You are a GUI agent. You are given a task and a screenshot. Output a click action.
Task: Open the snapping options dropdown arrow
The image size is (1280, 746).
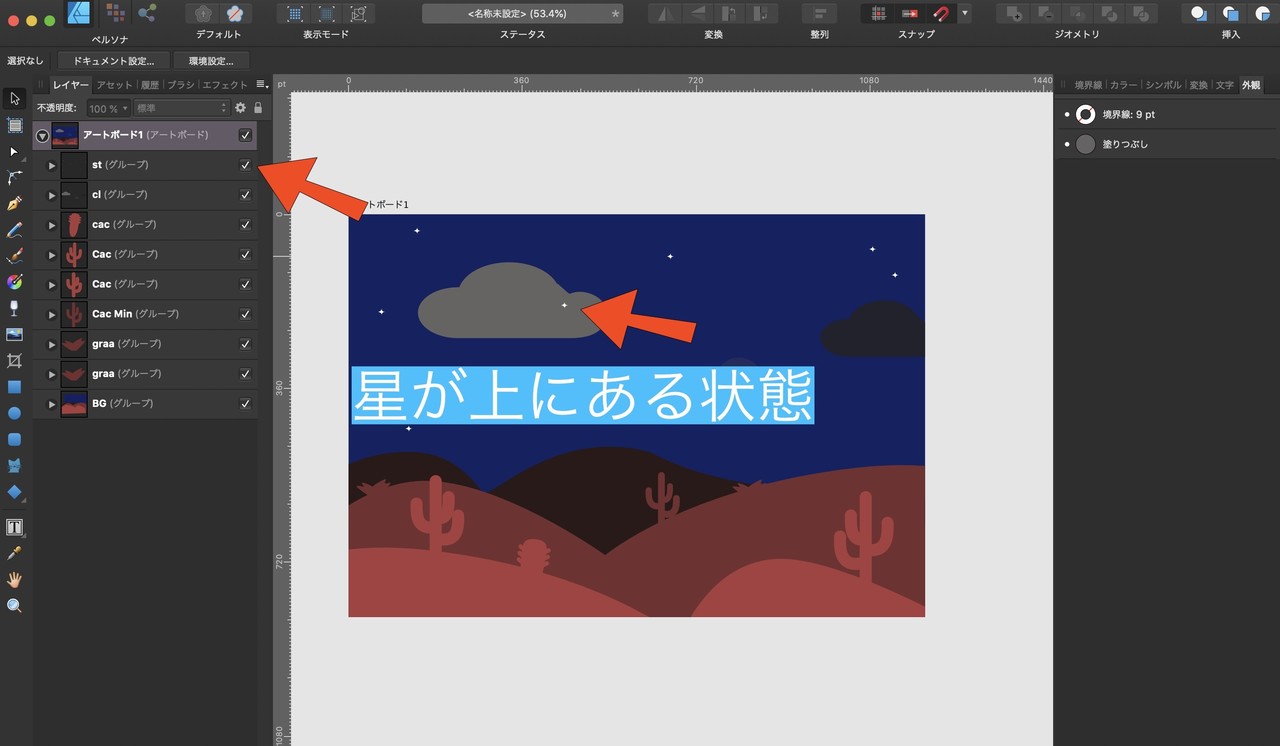coord(964,13)
